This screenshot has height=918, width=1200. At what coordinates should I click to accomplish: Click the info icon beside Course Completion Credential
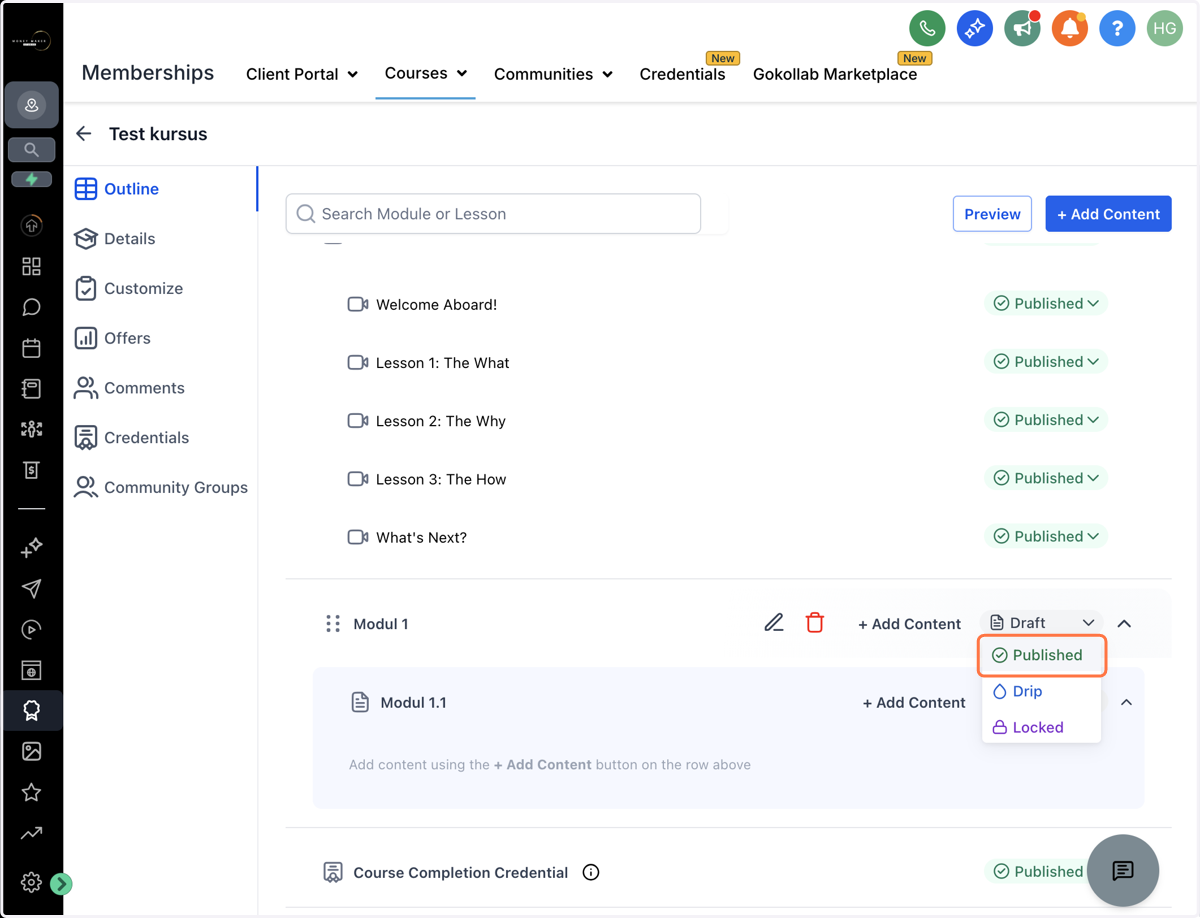tap(591, 873)
